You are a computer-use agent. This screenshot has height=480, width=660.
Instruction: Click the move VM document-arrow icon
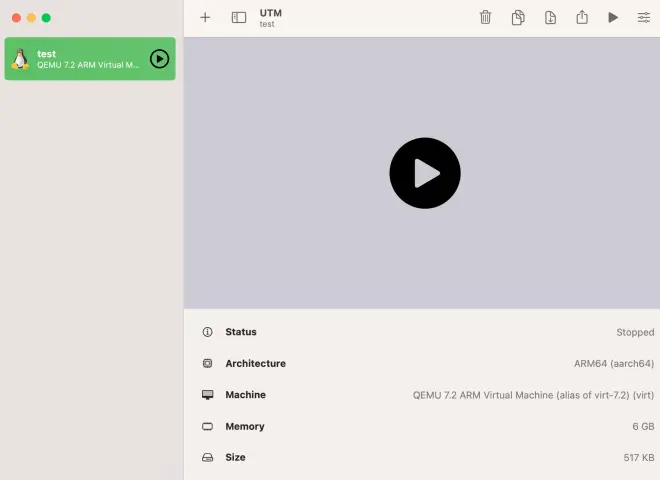(x=550, y=17)
